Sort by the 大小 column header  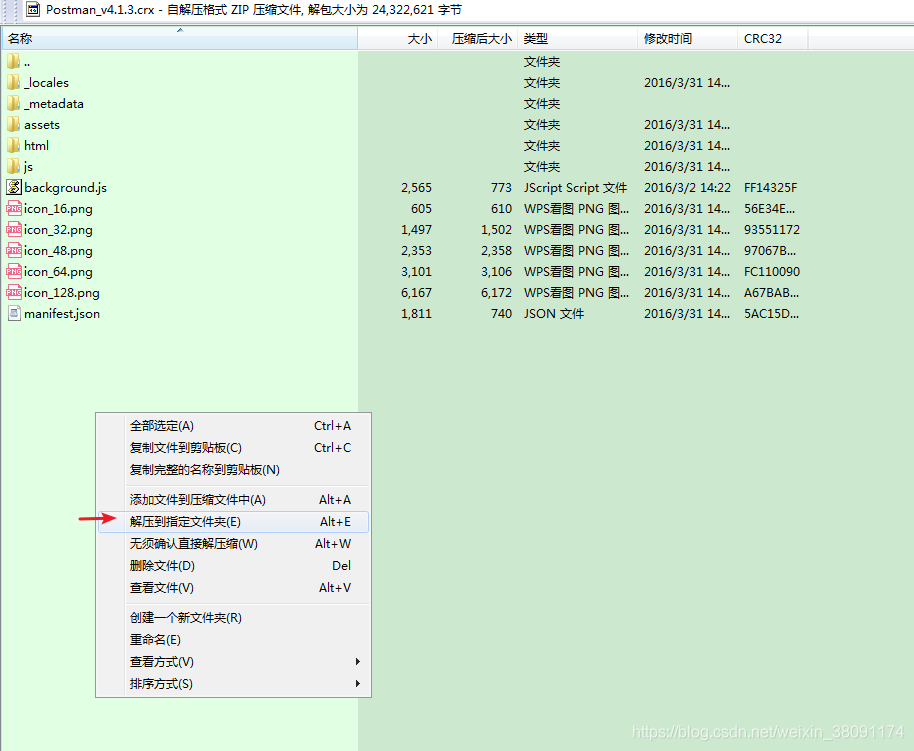(398, 38)
